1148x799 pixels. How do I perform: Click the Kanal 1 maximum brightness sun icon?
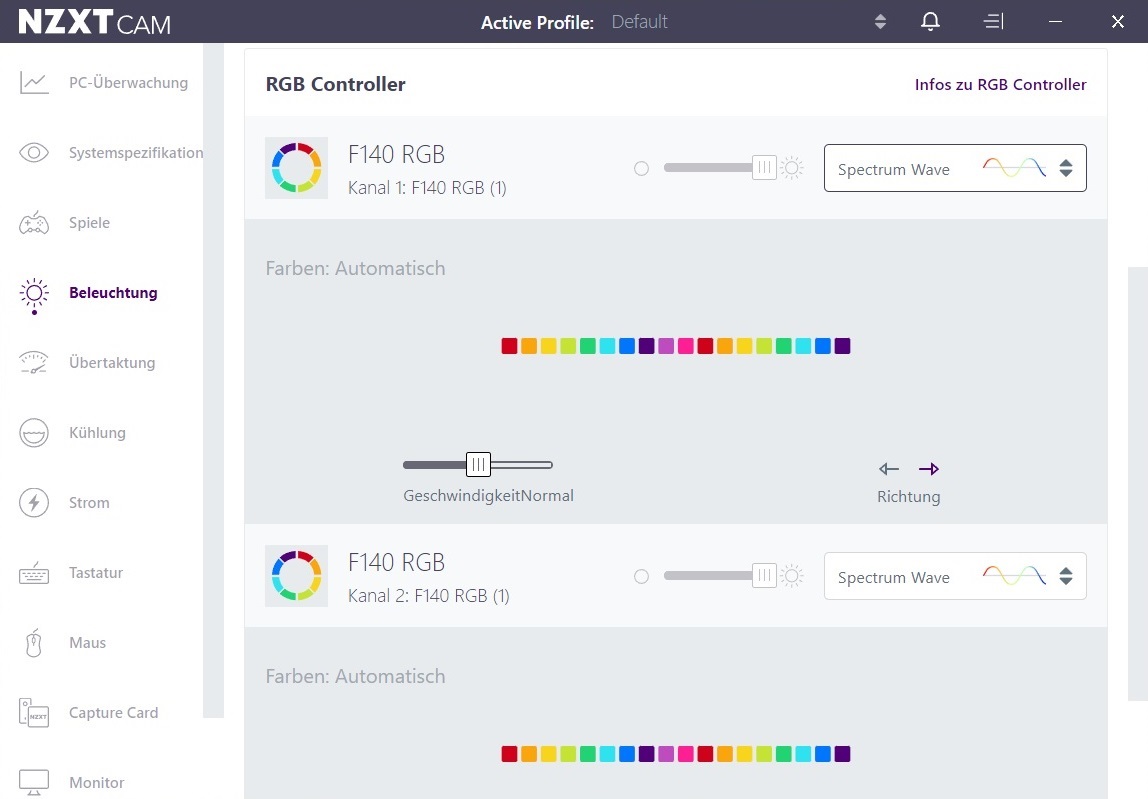pyautogui.click(x=792, y=168)
